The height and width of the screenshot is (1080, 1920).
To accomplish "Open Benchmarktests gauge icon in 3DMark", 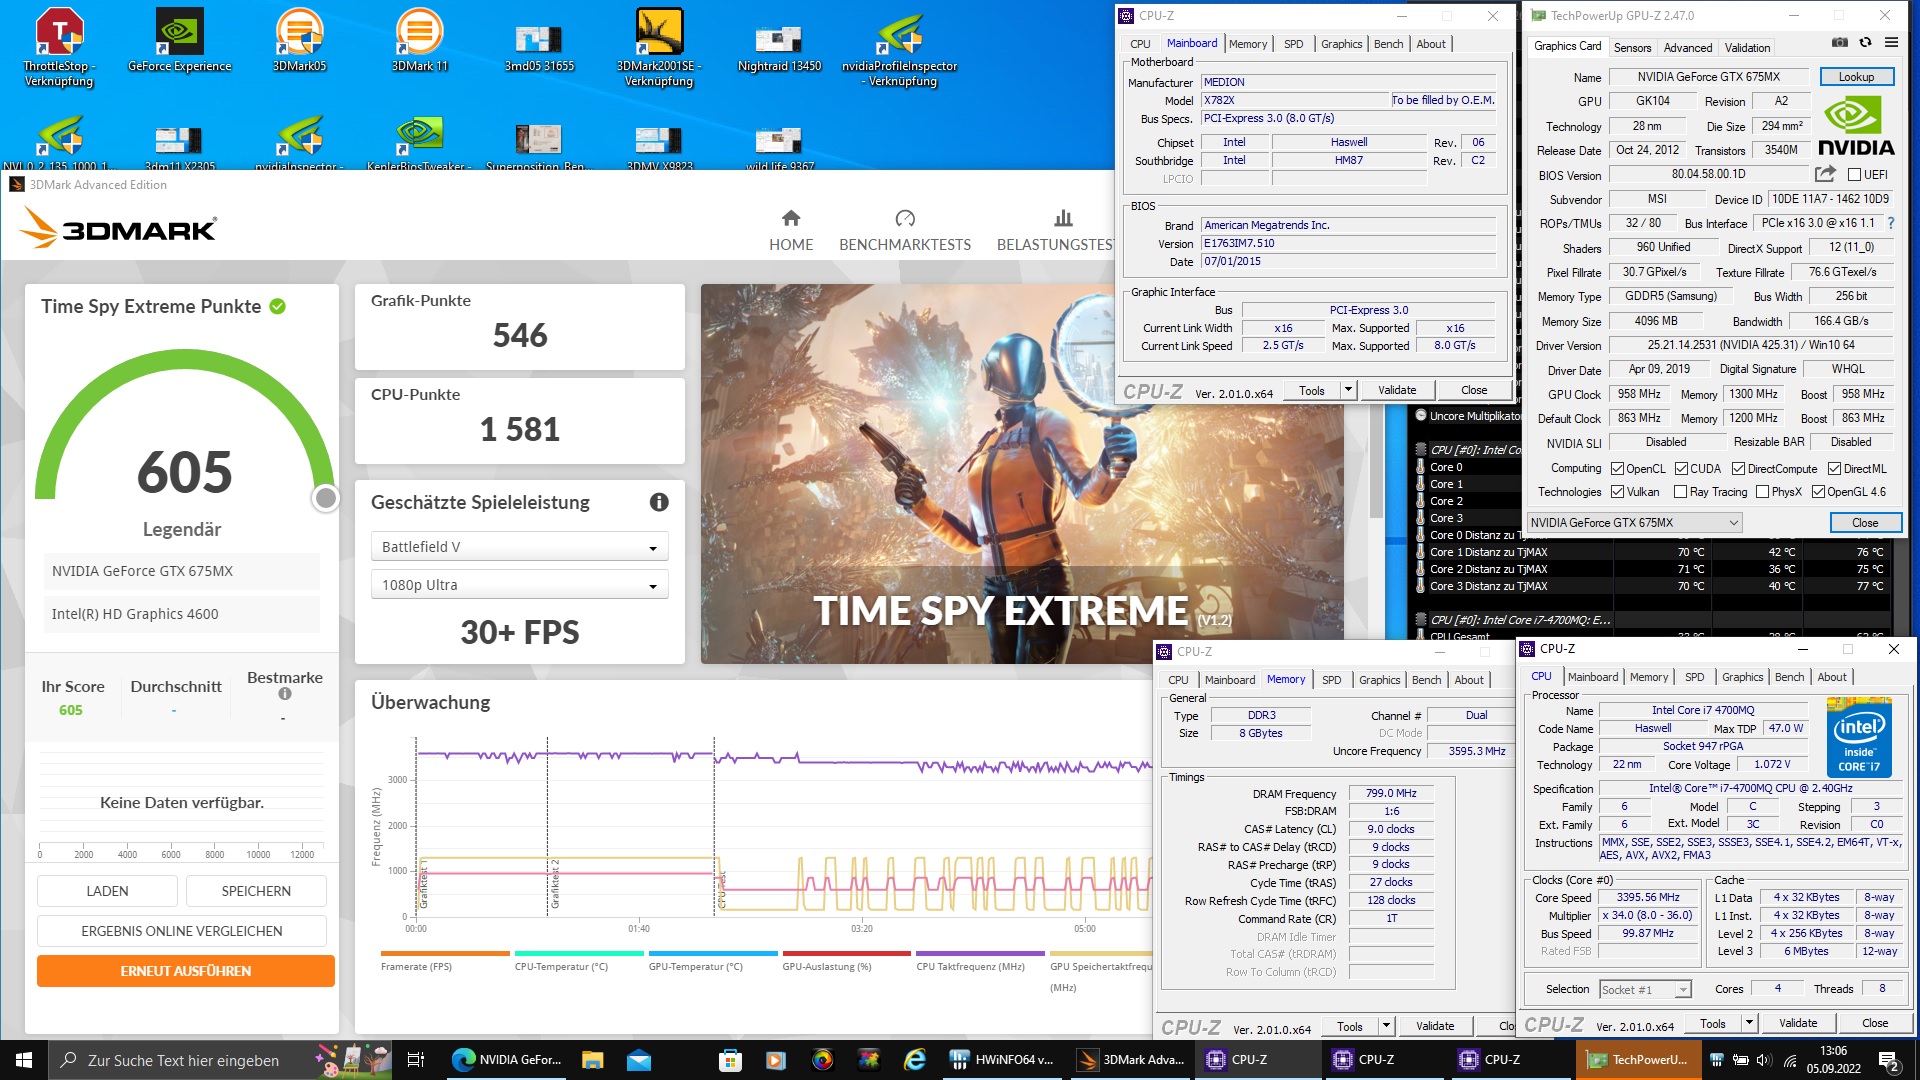I will coord(905,218).
